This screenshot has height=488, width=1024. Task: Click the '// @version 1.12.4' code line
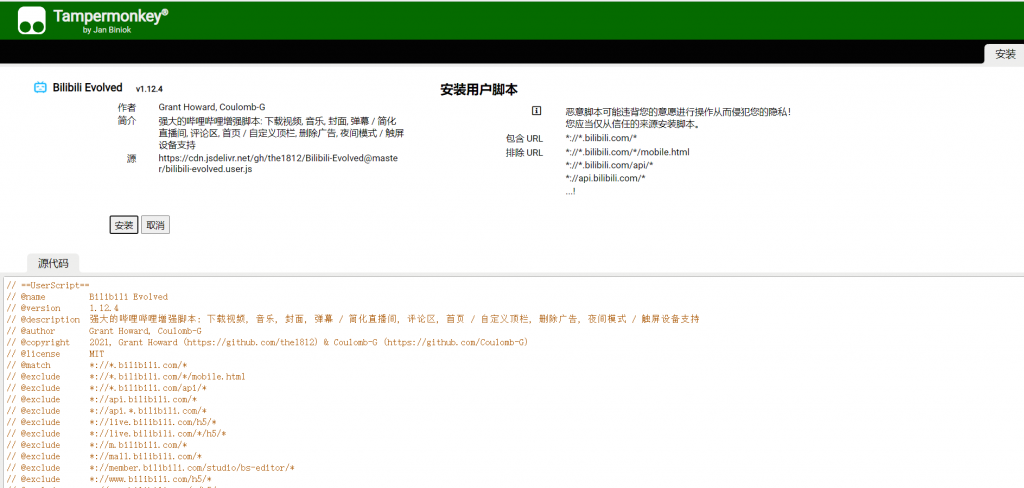coord(63,308)
